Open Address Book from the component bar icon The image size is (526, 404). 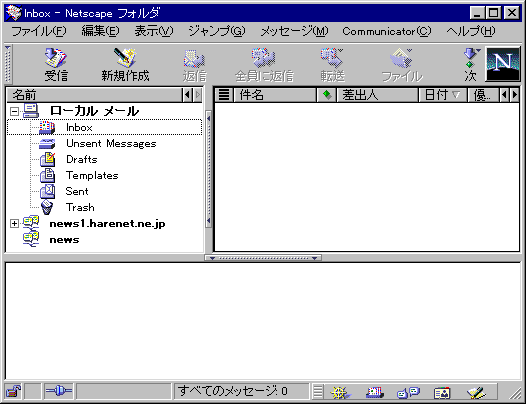[442, 392]
